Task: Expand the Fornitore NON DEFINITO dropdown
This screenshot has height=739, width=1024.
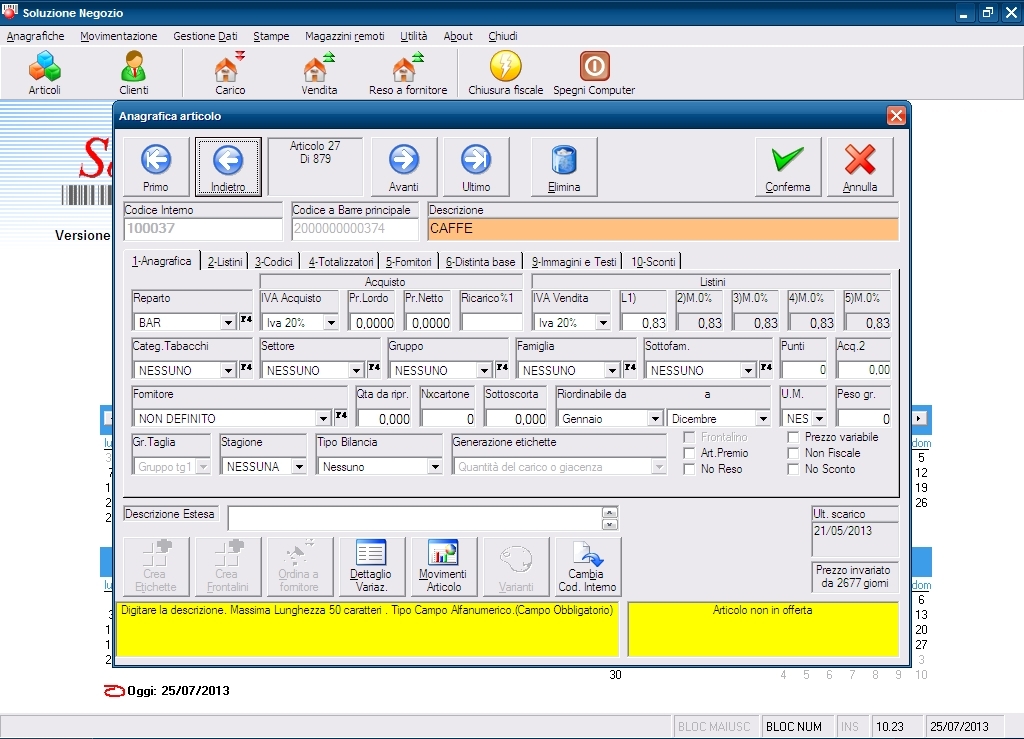Action: coord(323,418)
